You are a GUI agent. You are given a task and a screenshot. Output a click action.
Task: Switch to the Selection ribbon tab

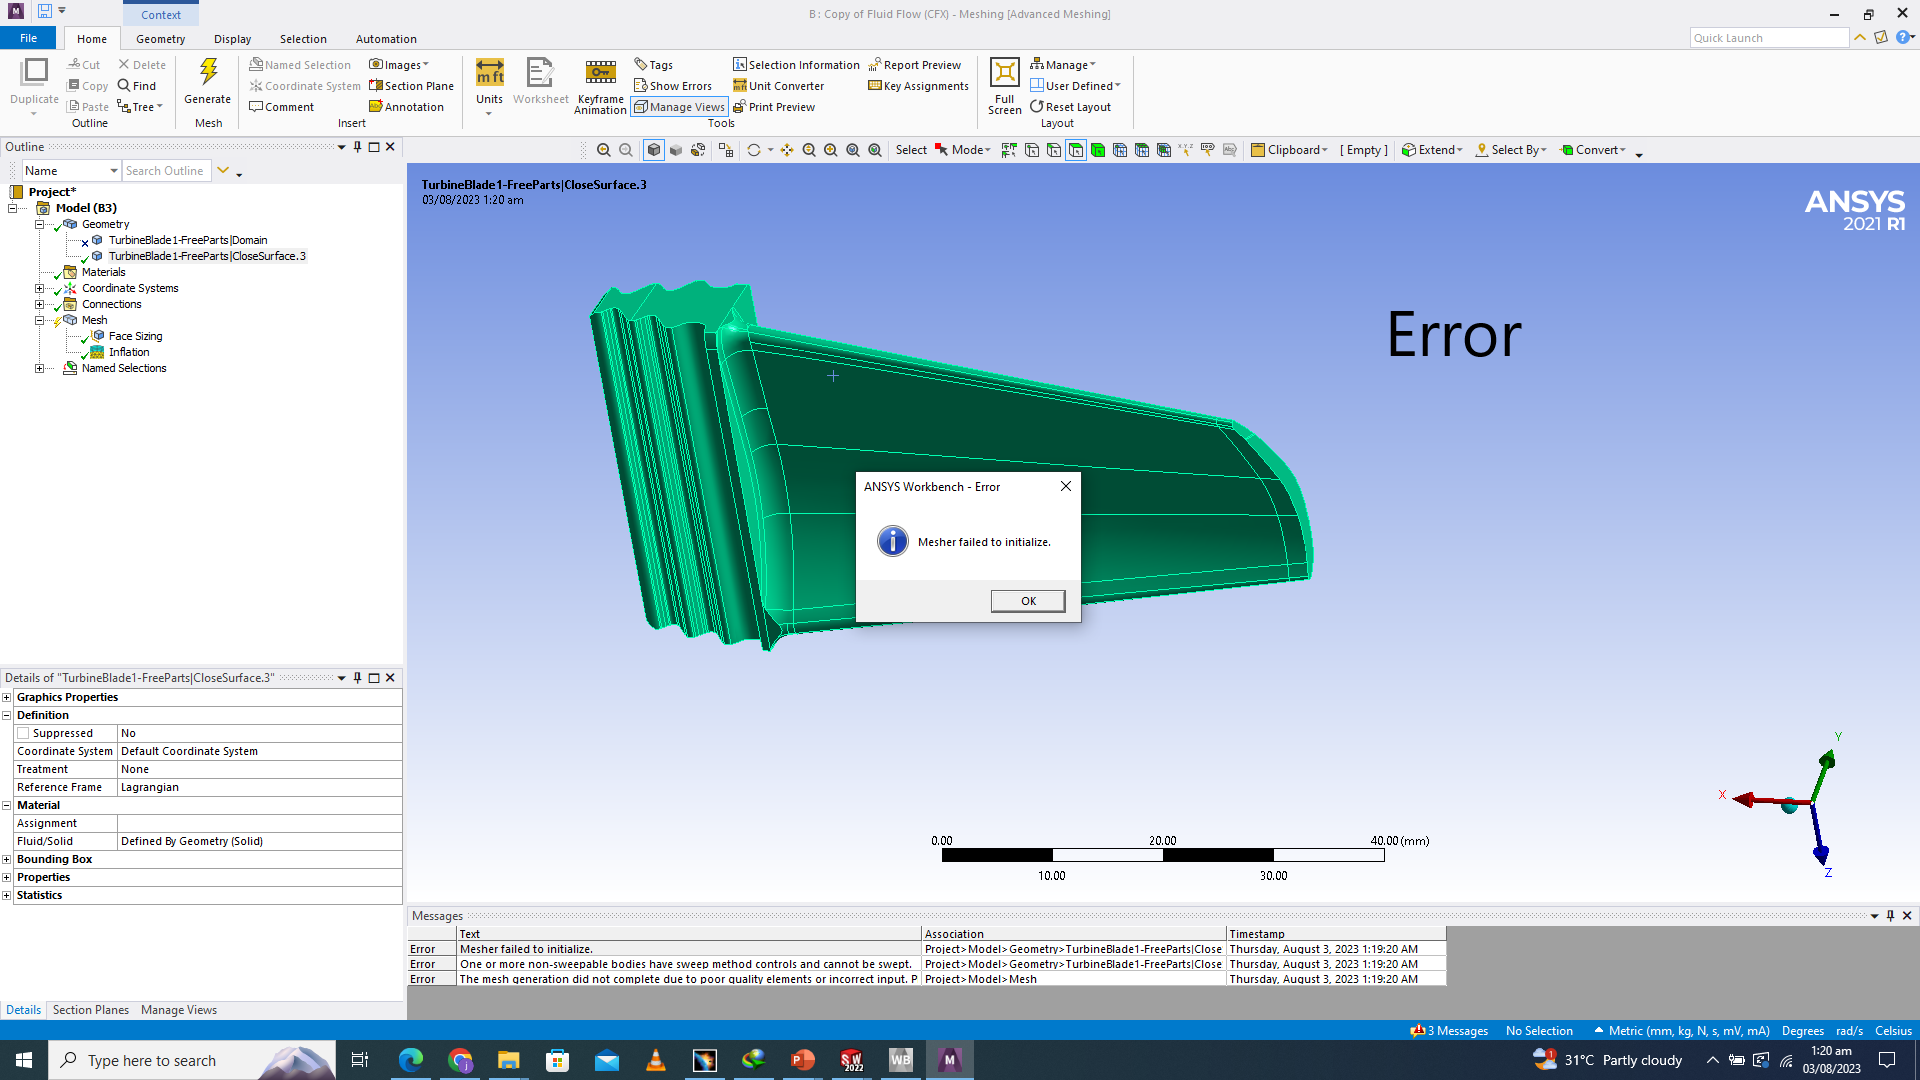click(303, 39)
